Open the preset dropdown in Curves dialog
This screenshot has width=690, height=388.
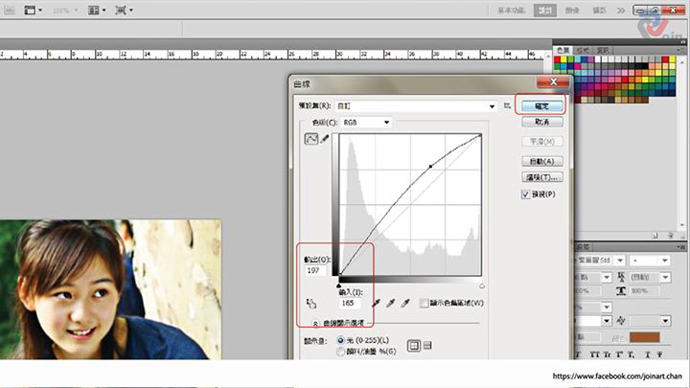click(416, 106)
